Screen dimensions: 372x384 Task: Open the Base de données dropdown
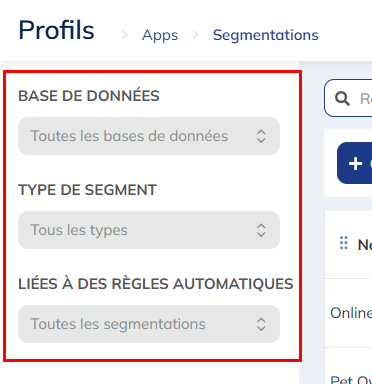point(149,136)
